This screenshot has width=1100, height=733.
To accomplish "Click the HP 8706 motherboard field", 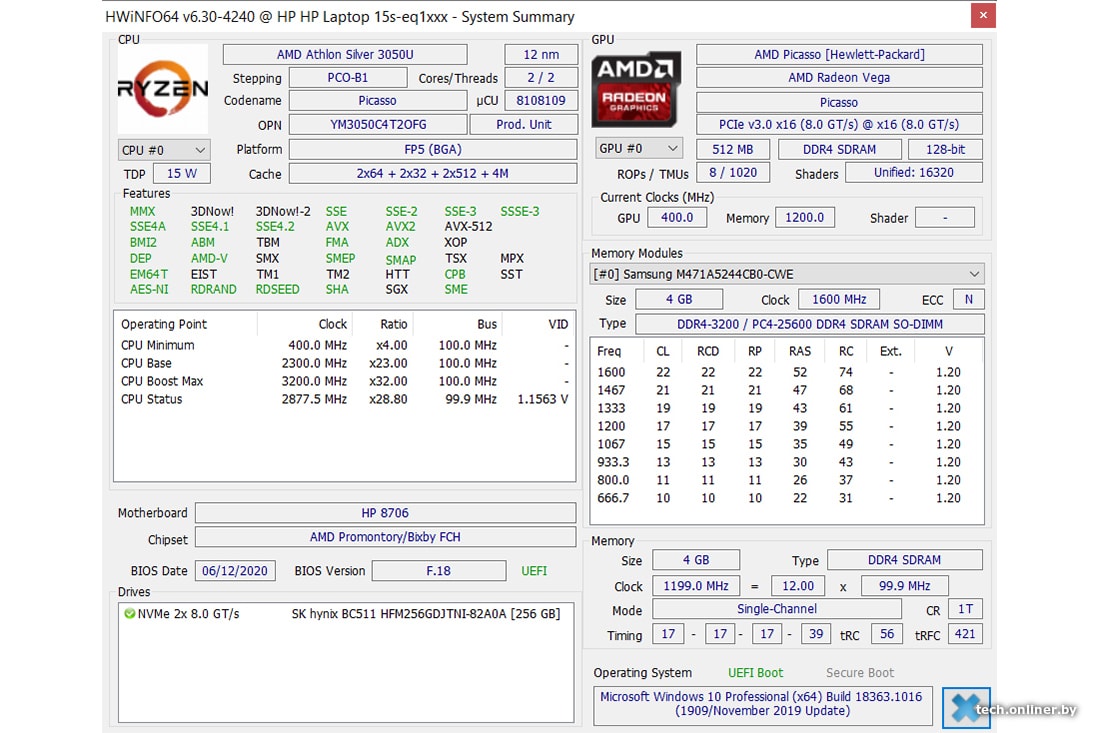I will pyautogui.click(x=385, y=513).
